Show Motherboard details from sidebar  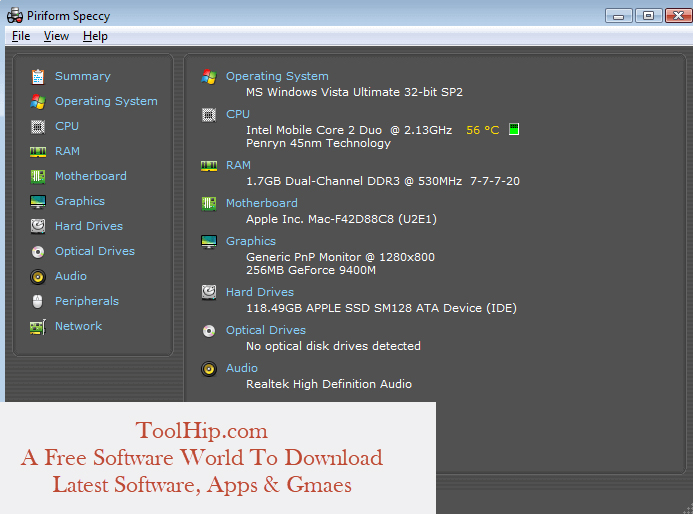(91, 176)
